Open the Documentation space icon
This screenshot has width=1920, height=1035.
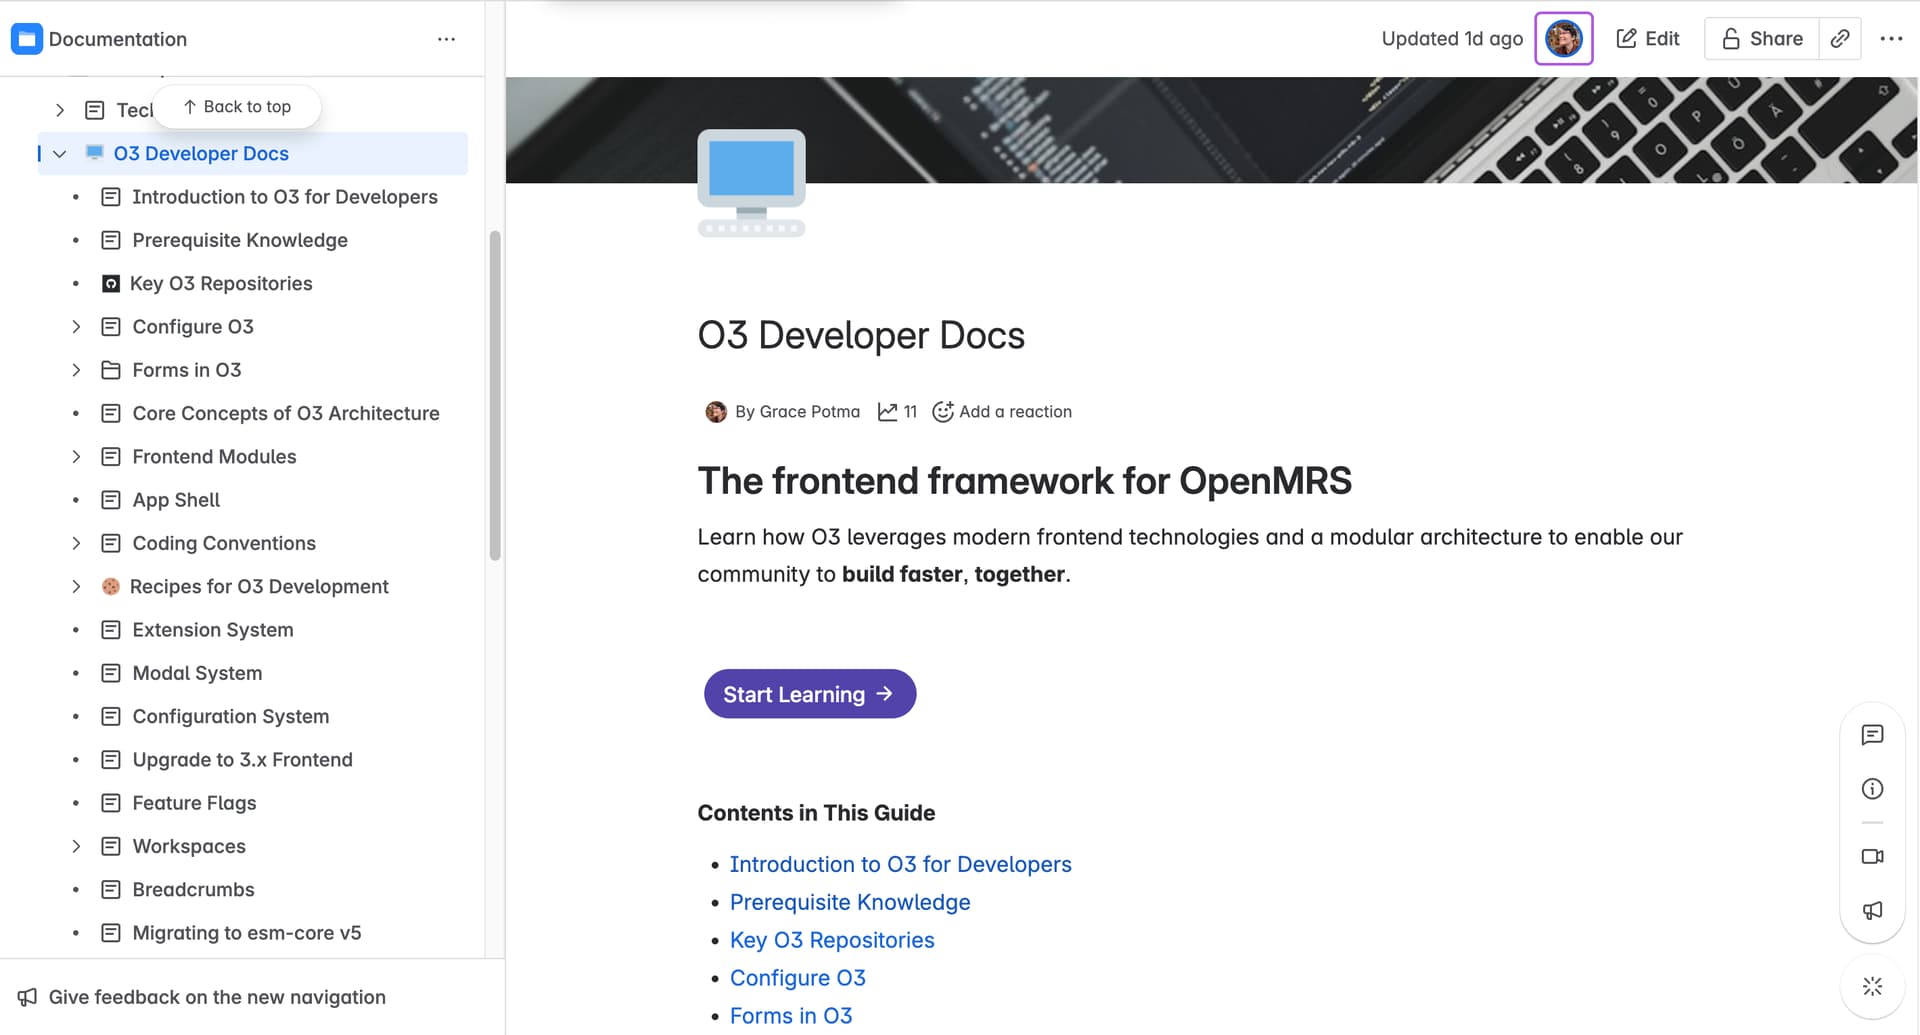pos(26,39)
